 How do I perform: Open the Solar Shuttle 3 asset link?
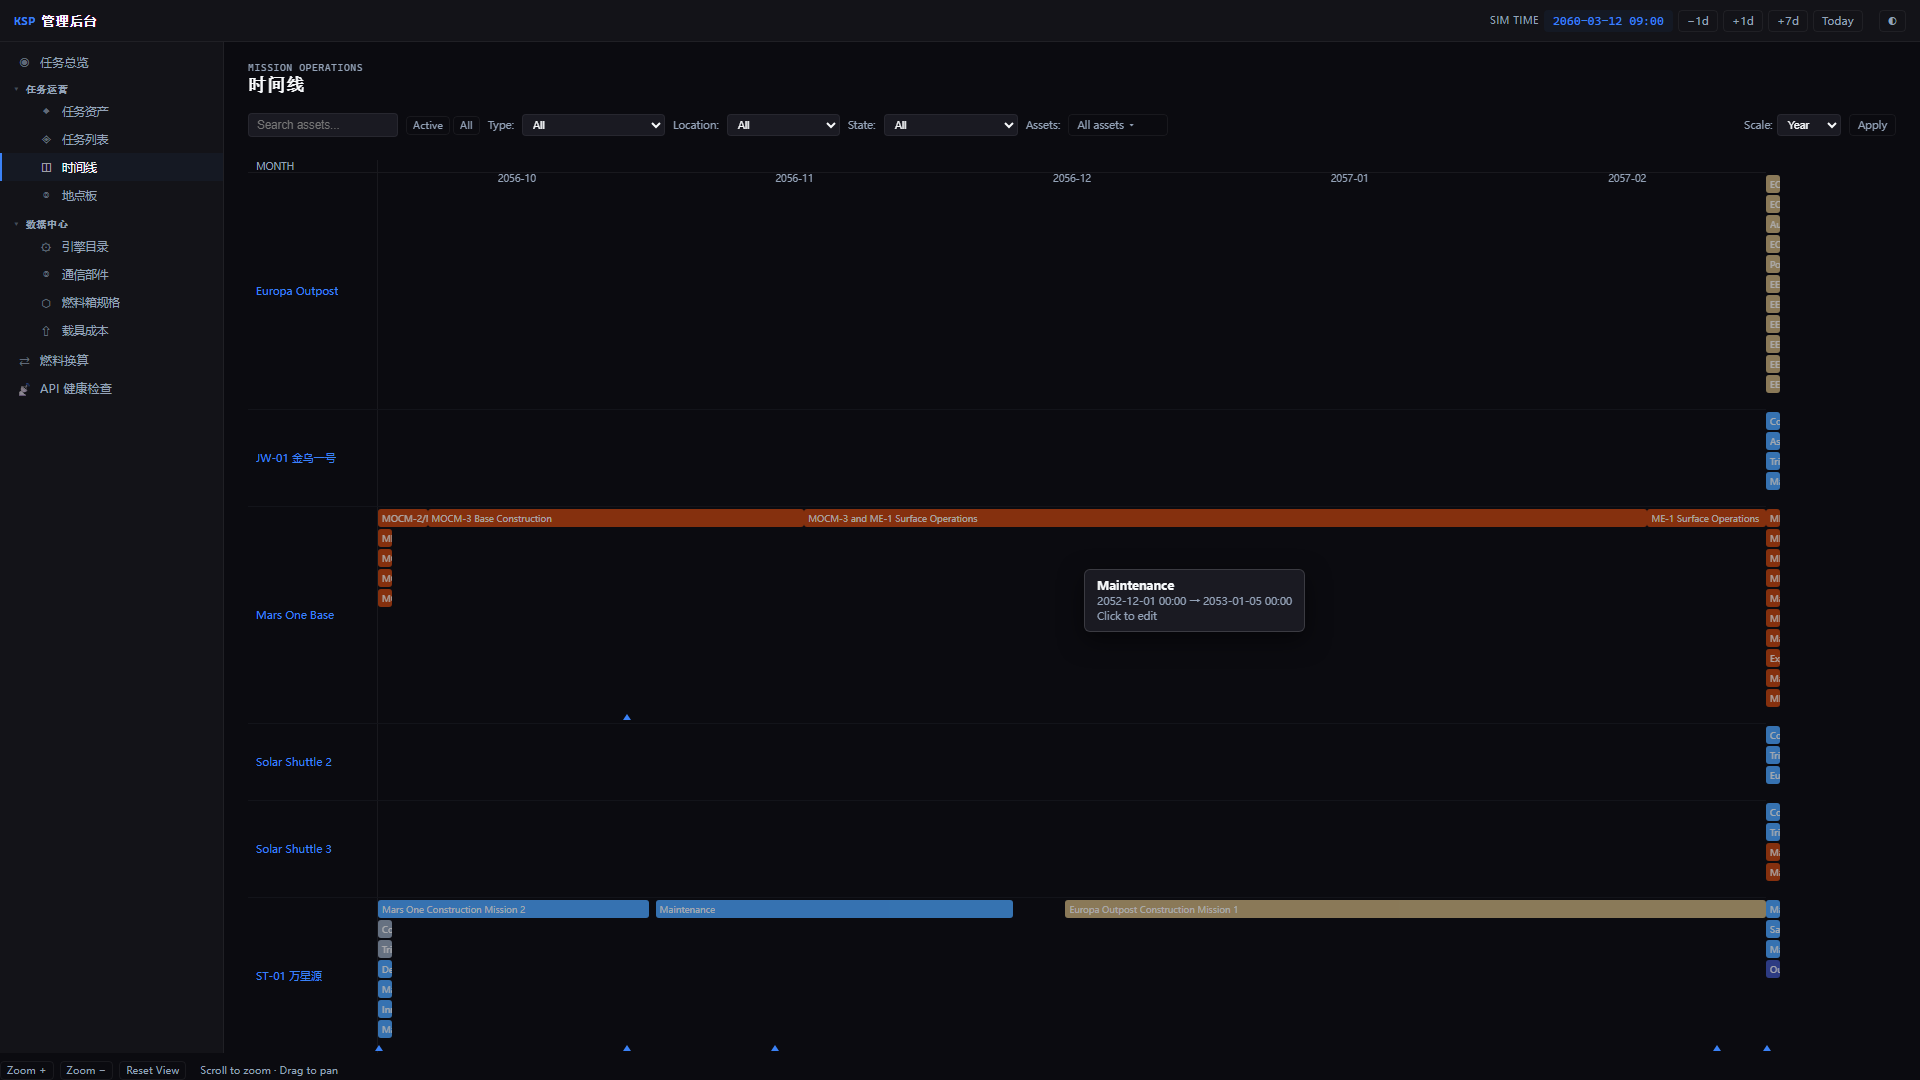[294, 849]
